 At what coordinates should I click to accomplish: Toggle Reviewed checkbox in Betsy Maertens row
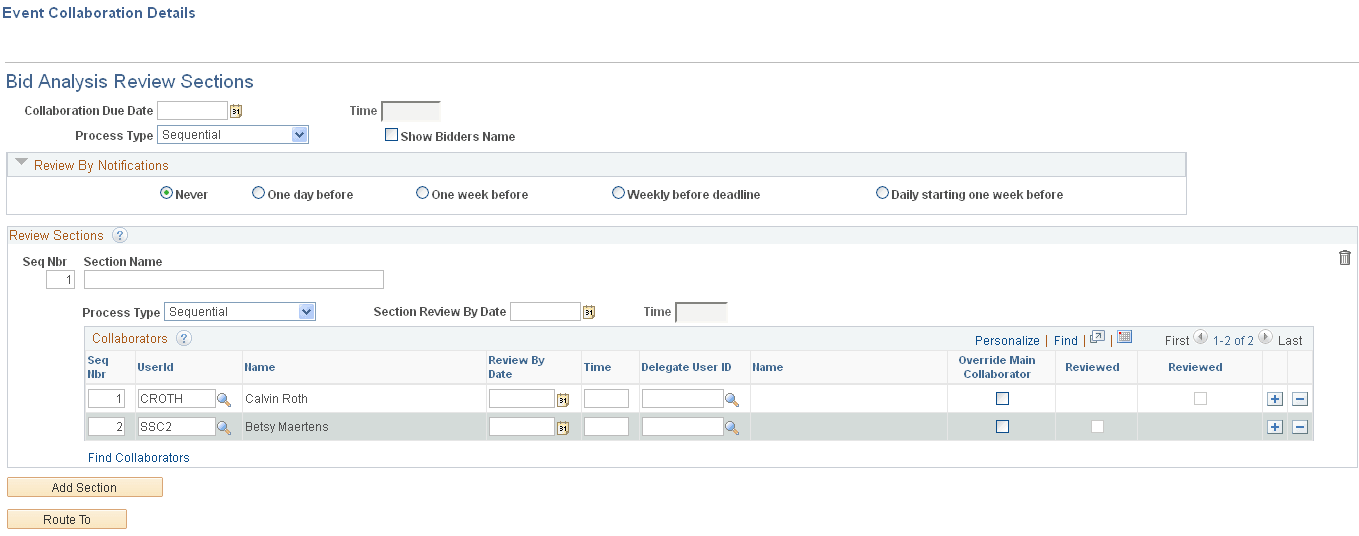[x=1097, y=426]
